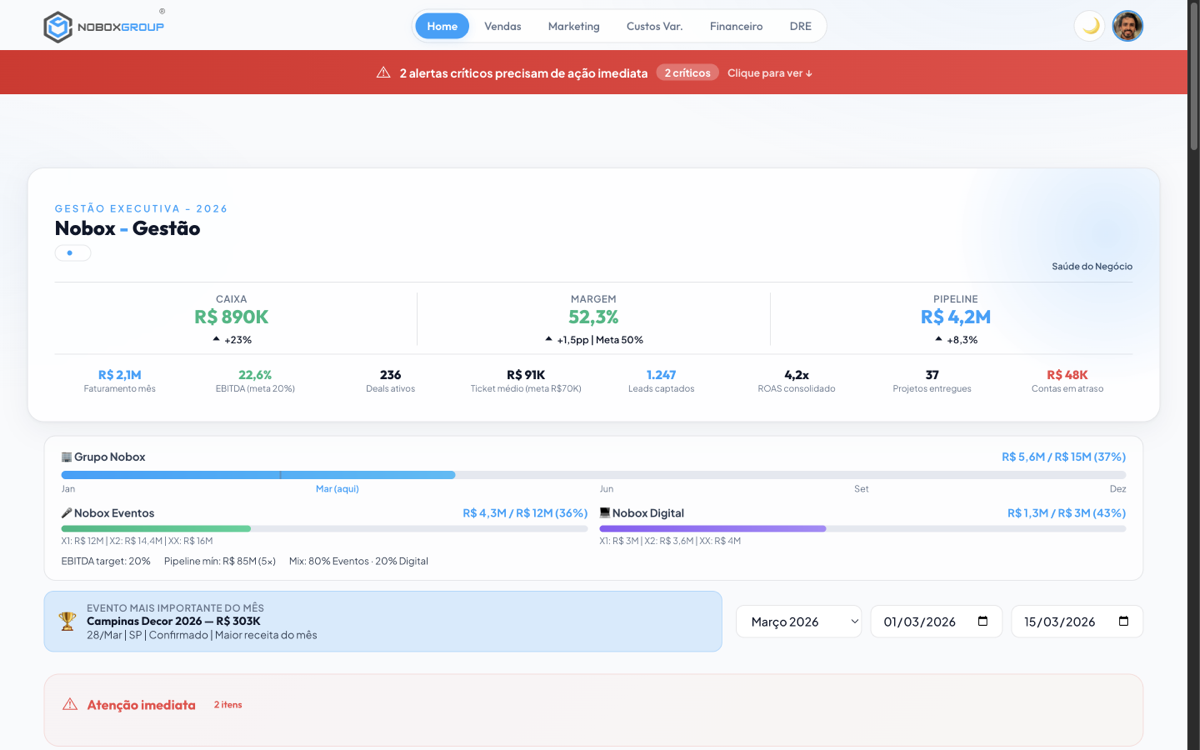1200x750 pixels.
Task: Switch to the Vendas tab
Action: (x=503, y=26)
